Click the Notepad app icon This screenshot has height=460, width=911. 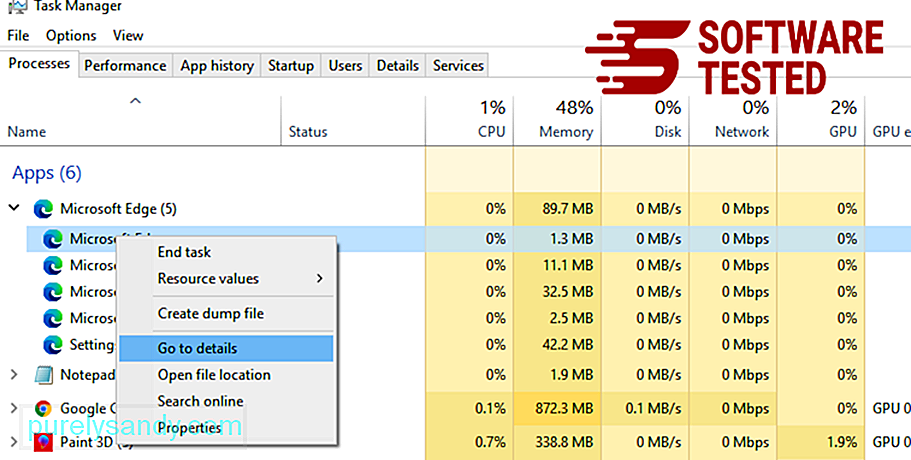click(x=44, y=375)
